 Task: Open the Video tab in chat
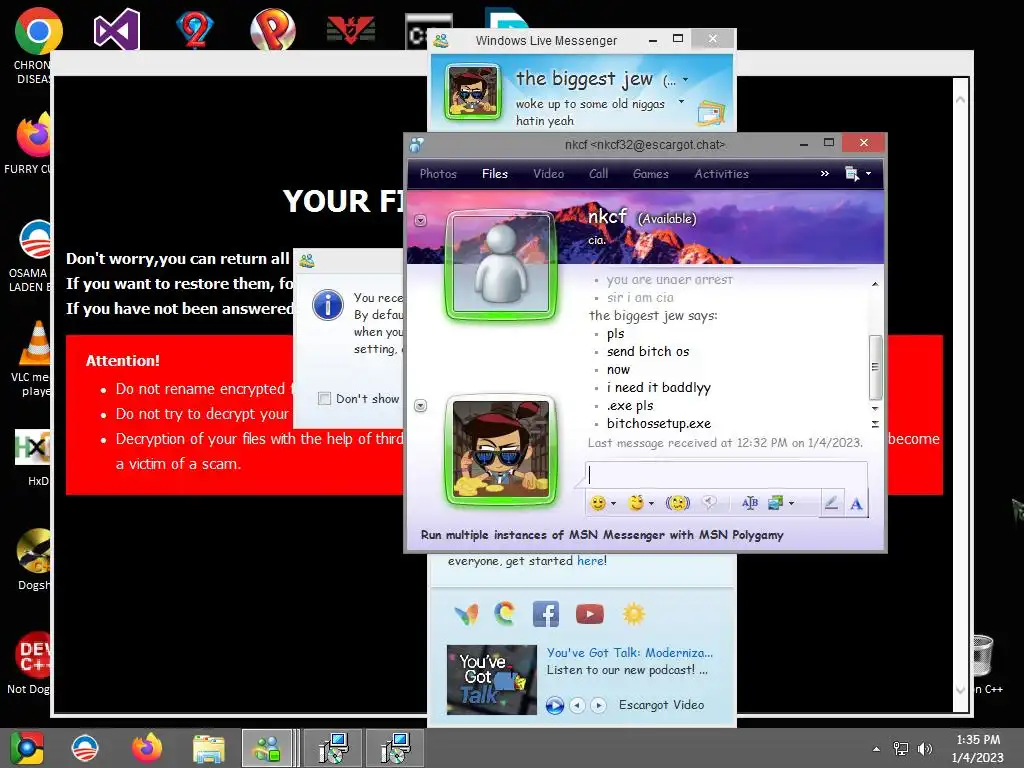pyautogui.click(x=548, y=174)
